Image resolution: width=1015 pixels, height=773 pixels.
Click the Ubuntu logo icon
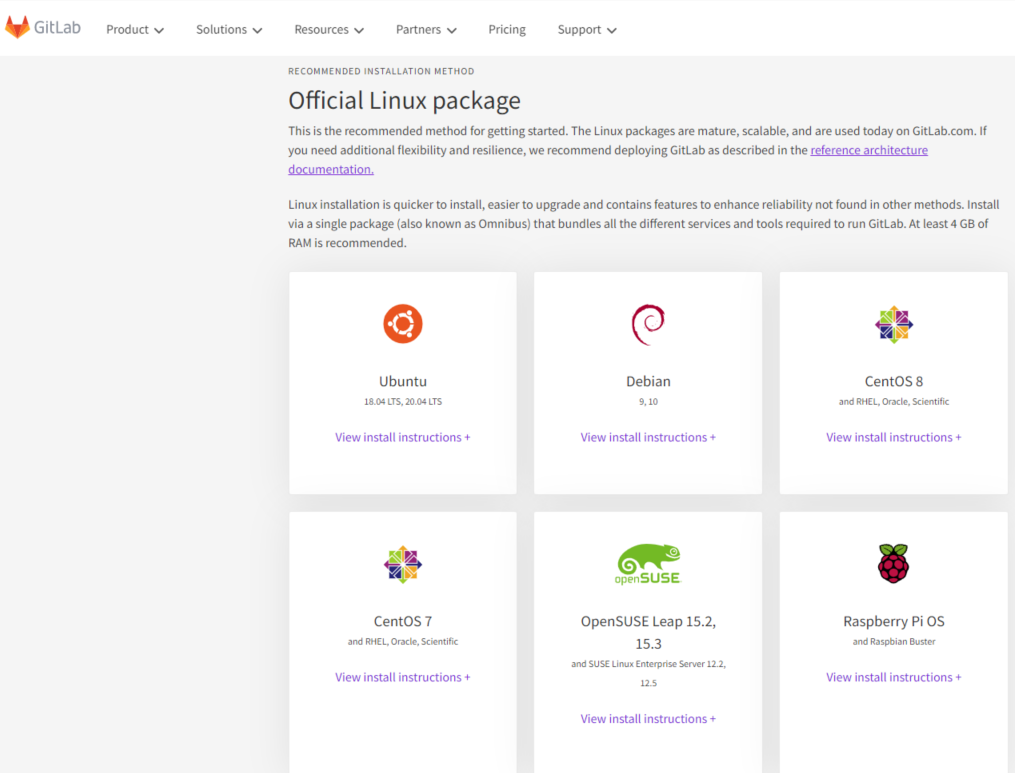pyautogui.click(x=403, y=324)
